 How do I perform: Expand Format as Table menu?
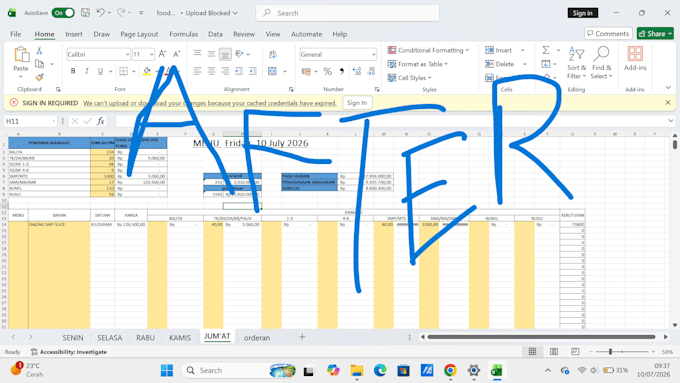point(418,64)
